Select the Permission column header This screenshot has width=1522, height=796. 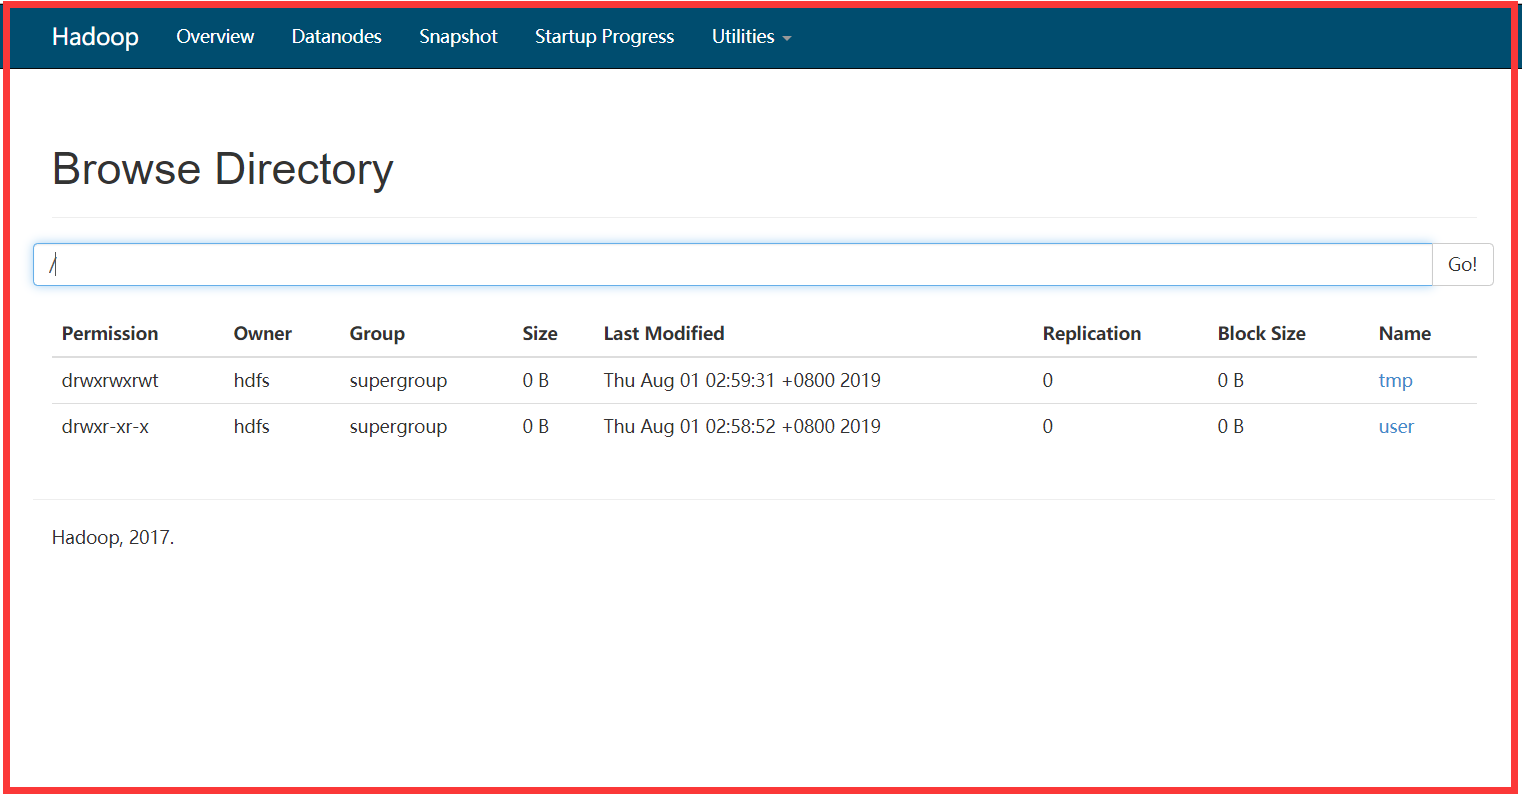point(110,334)
